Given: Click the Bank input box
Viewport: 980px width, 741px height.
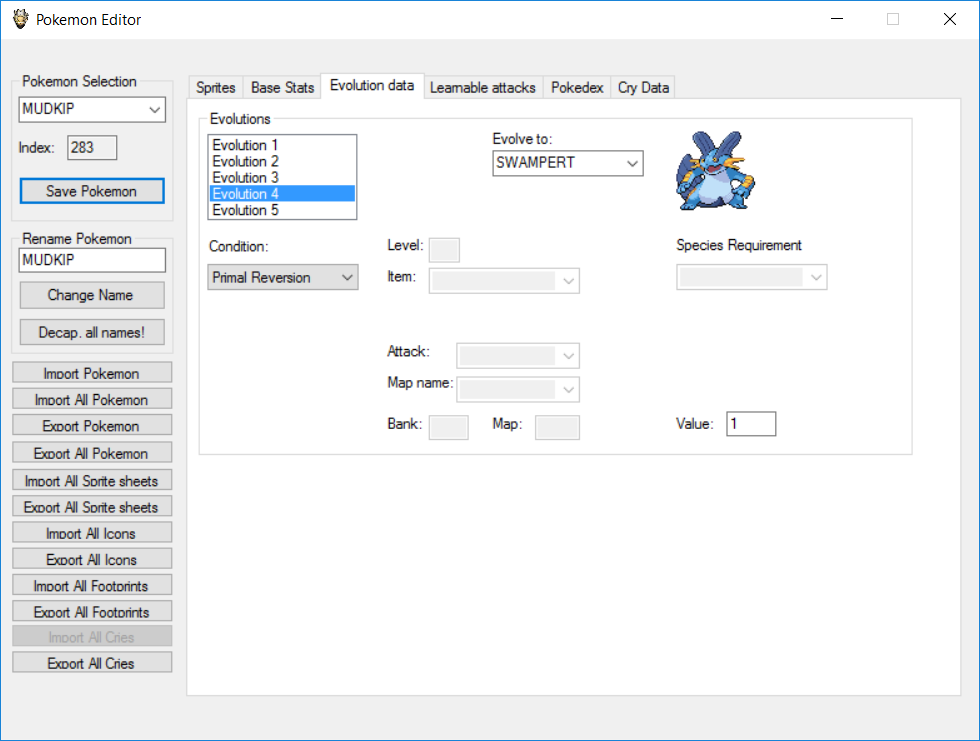Looking at the screenshot, I should coord(449,427).
